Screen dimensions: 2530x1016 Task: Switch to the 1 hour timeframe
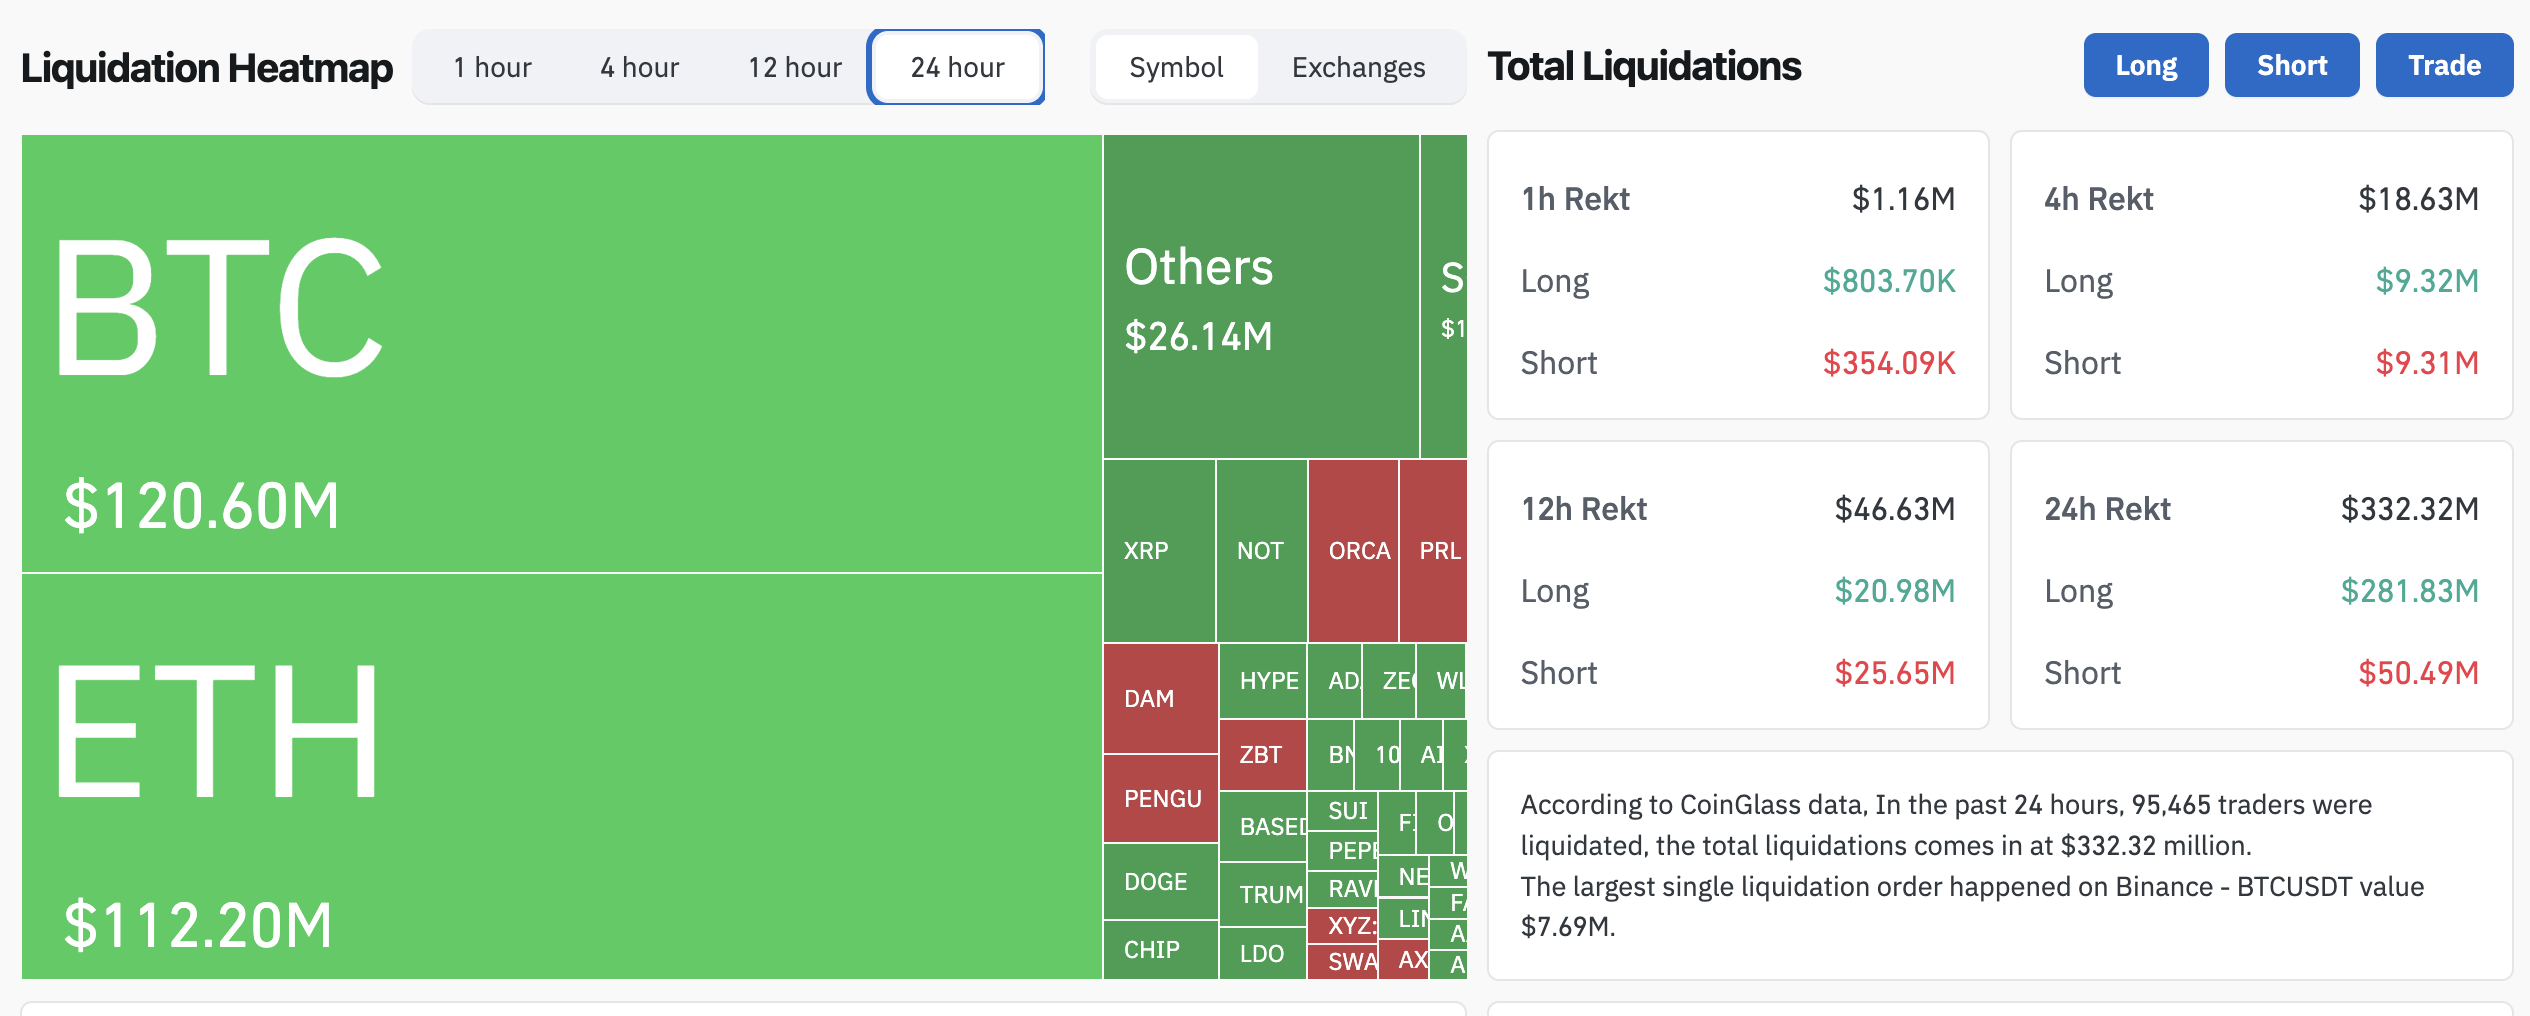coord(491,67)
